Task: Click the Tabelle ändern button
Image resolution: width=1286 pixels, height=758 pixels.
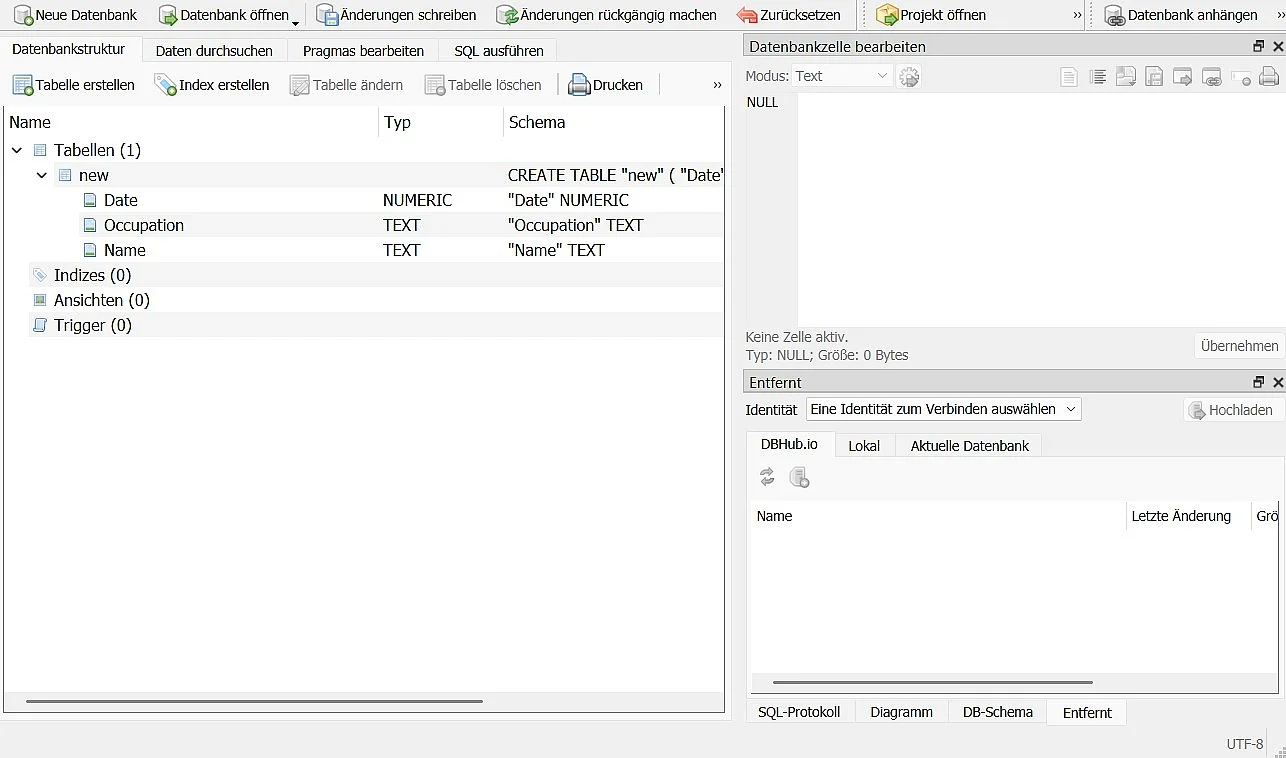Action: (x=346, y=85)
